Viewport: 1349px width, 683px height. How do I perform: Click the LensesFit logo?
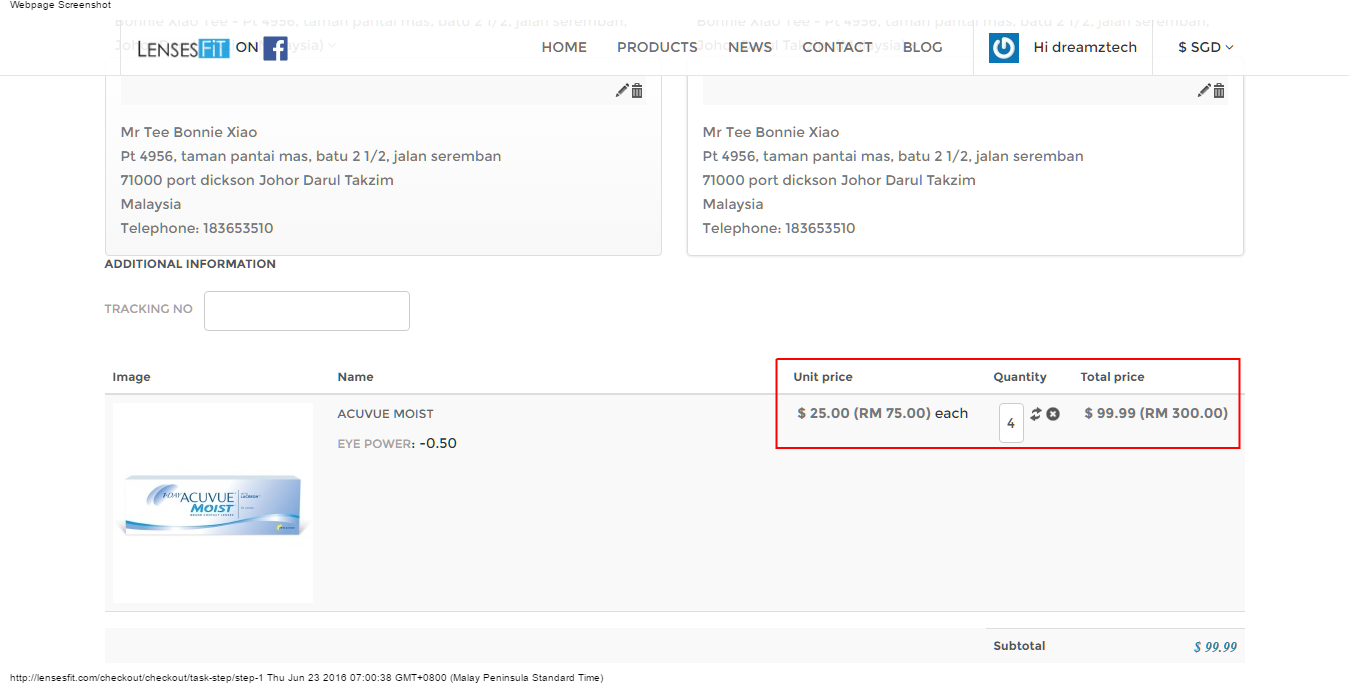pos(184,48)
